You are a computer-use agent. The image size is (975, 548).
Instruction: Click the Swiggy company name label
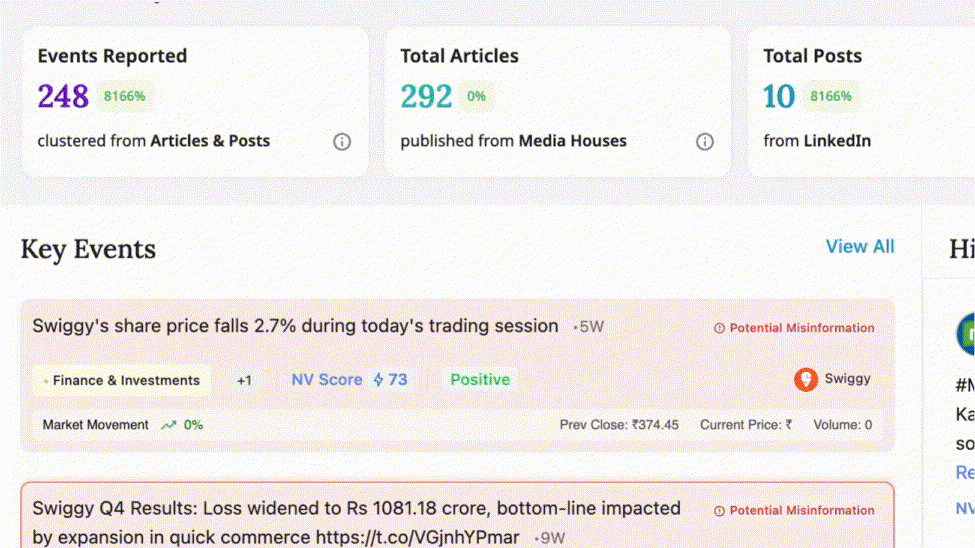pyautogui.click(x=847, y=379)
